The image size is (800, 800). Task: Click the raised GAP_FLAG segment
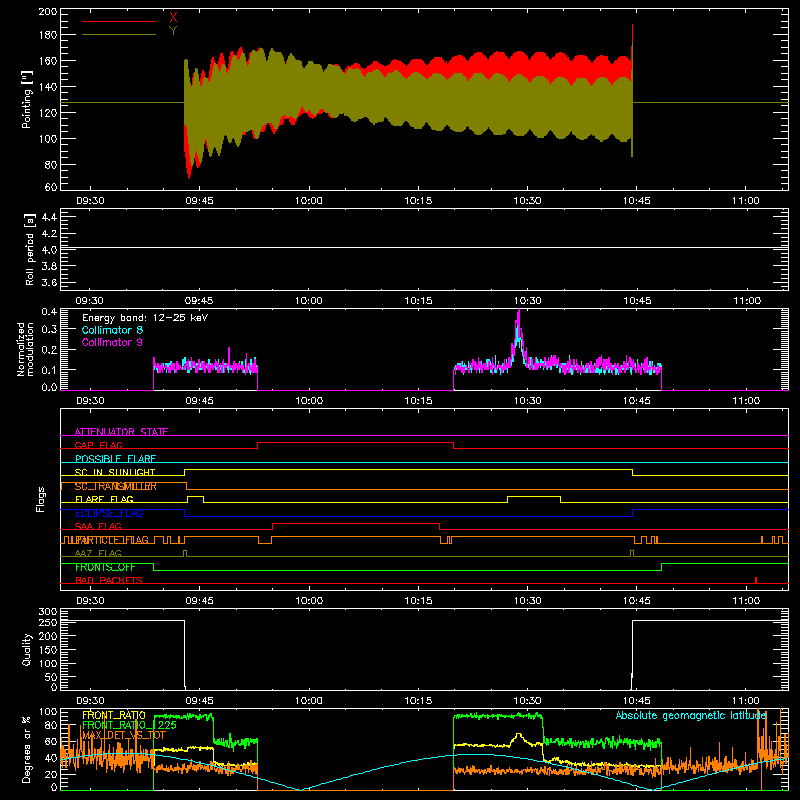(x=356, y=443)
